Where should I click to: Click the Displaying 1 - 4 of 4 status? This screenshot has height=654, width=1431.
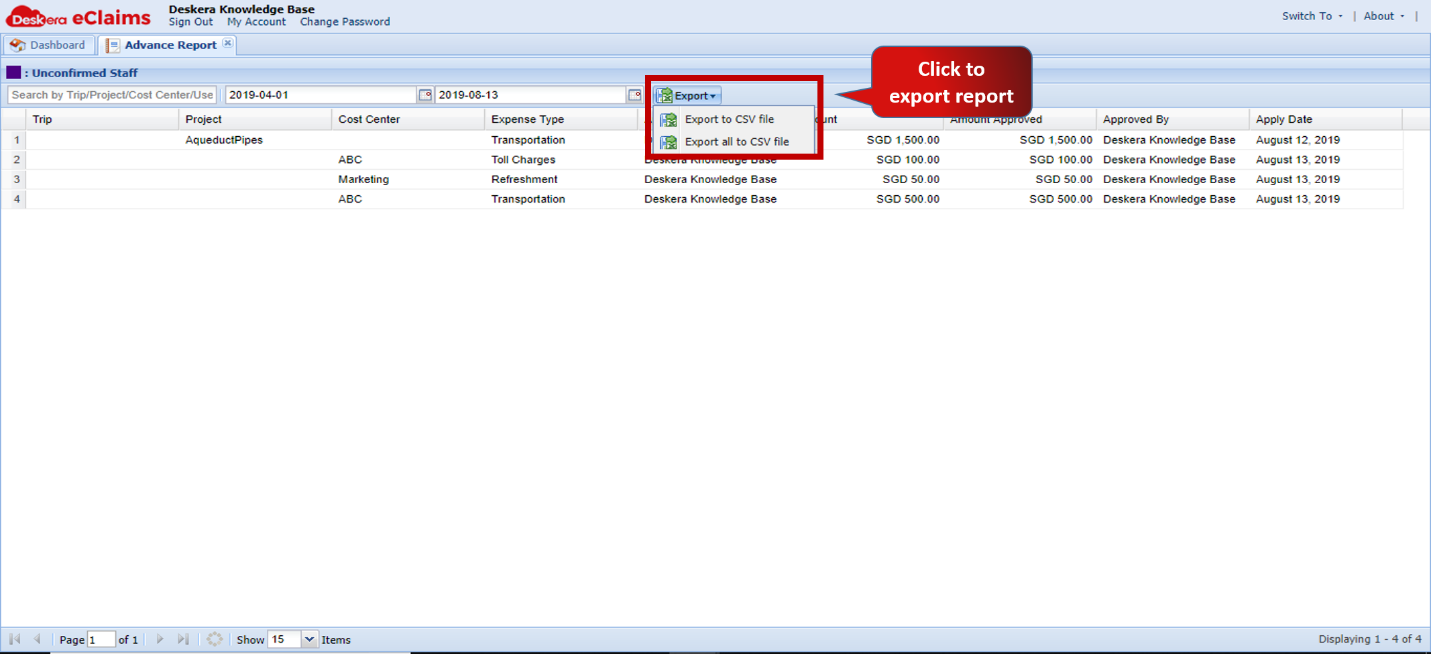(1369, 639)
